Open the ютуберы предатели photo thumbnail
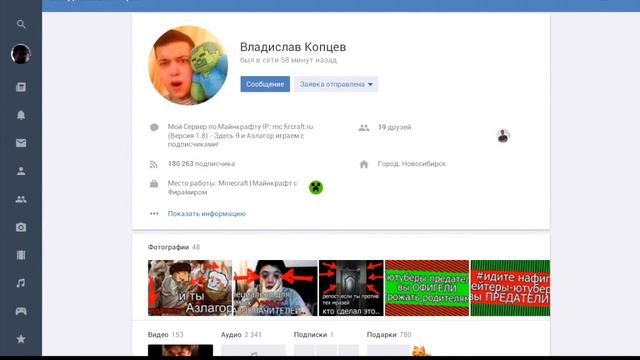The image size is (640, 360). click(x=427, y=288)
